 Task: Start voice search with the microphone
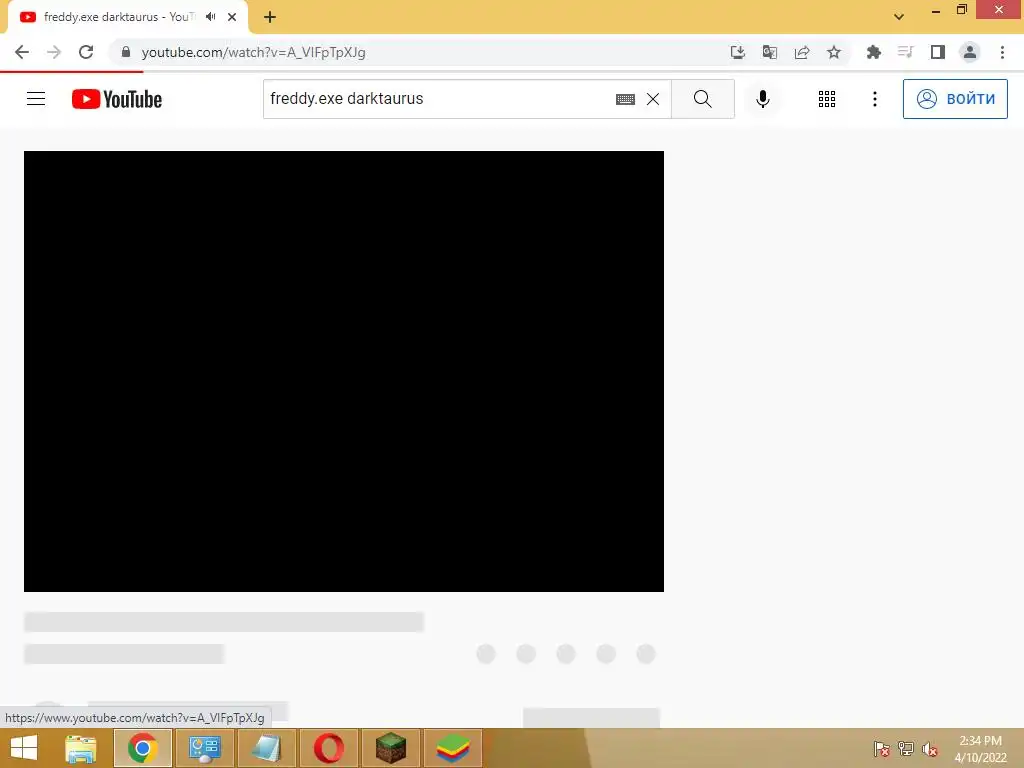pos(762,99)
